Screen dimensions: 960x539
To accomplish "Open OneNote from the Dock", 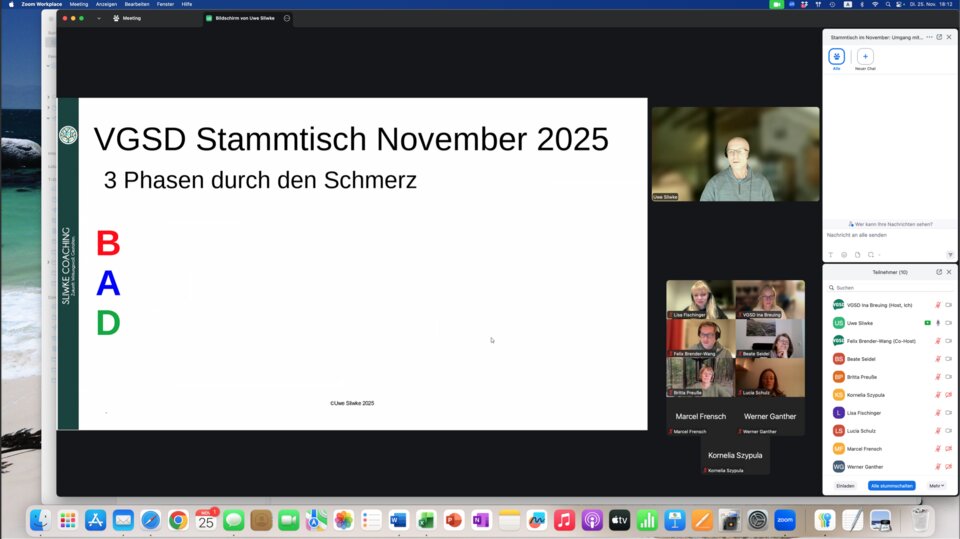I will pyautogui.click(x=481, y=521).
